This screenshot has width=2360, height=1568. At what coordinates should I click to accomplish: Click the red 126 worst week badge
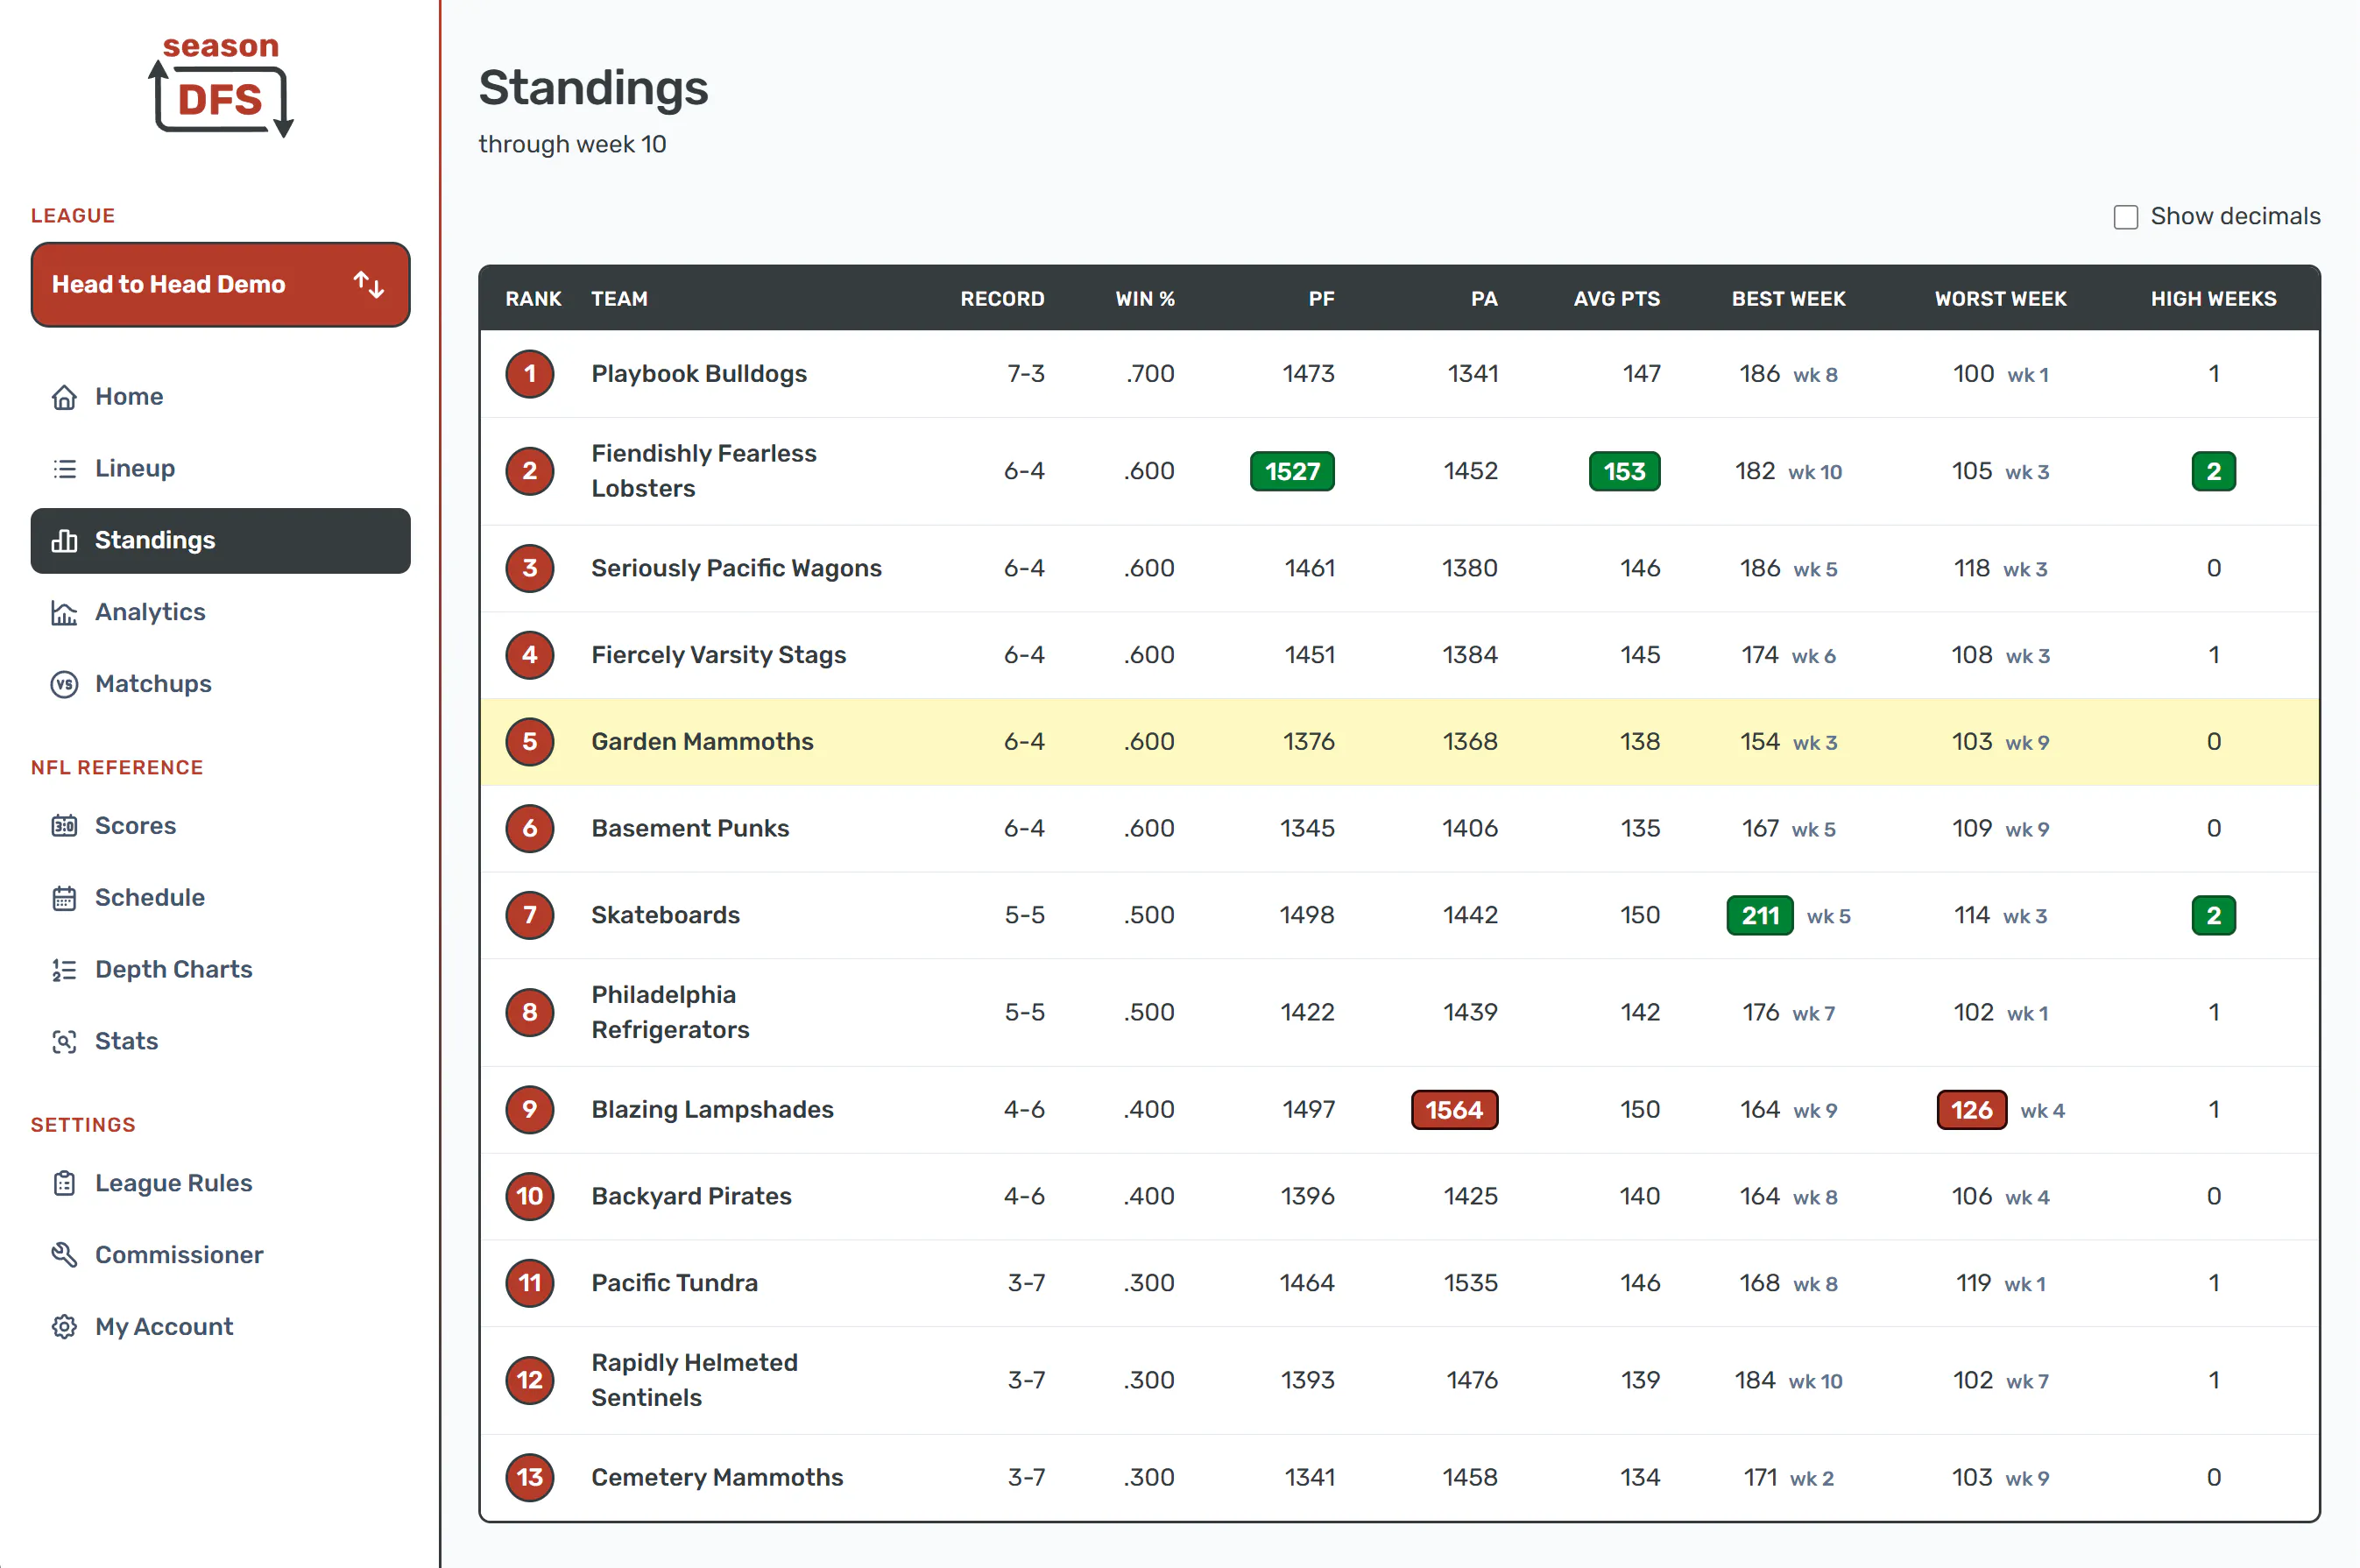pyautogui.click(x=1971, y=1110)
